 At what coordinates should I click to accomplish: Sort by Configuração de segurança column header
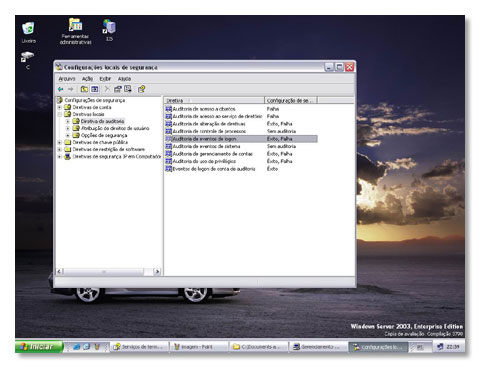[x=291, y=100]
